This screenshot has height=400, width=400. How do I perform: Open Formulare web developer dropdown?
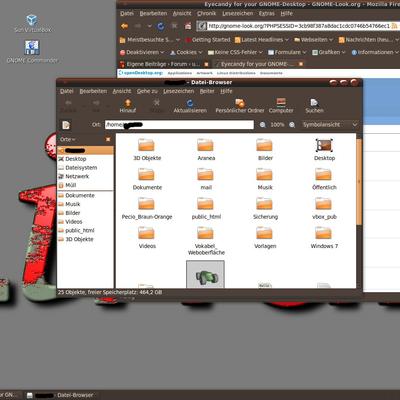click(287, 52)
